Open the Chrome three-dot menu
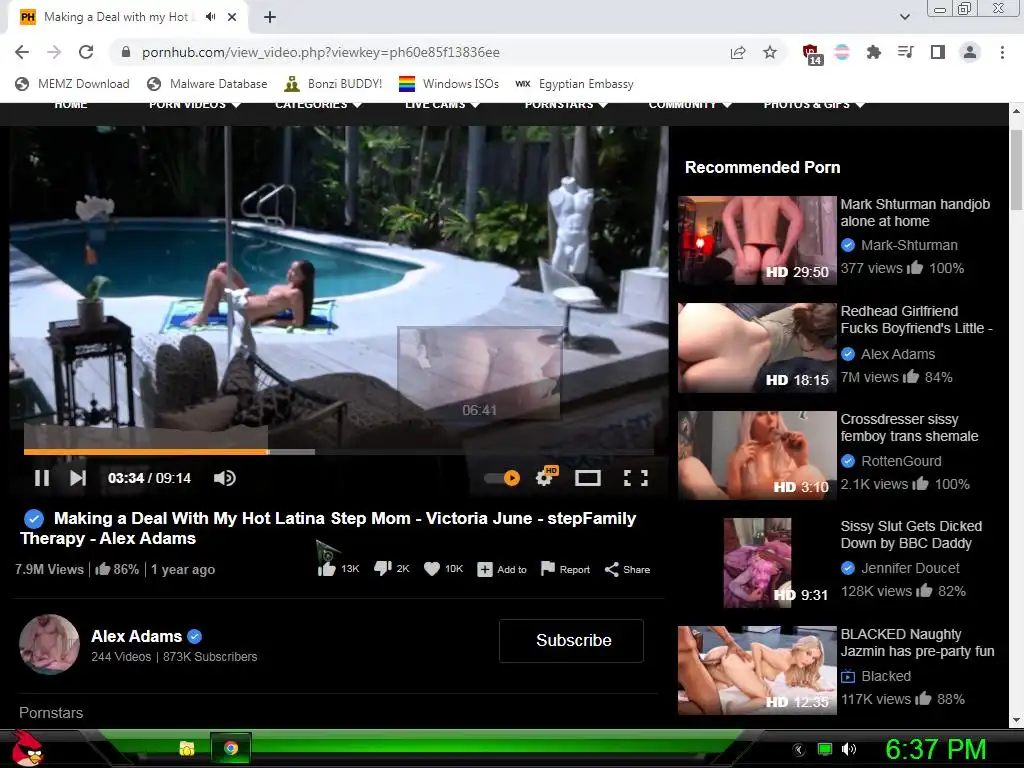Viewport: 1024px width, 768px height. 1002,52
